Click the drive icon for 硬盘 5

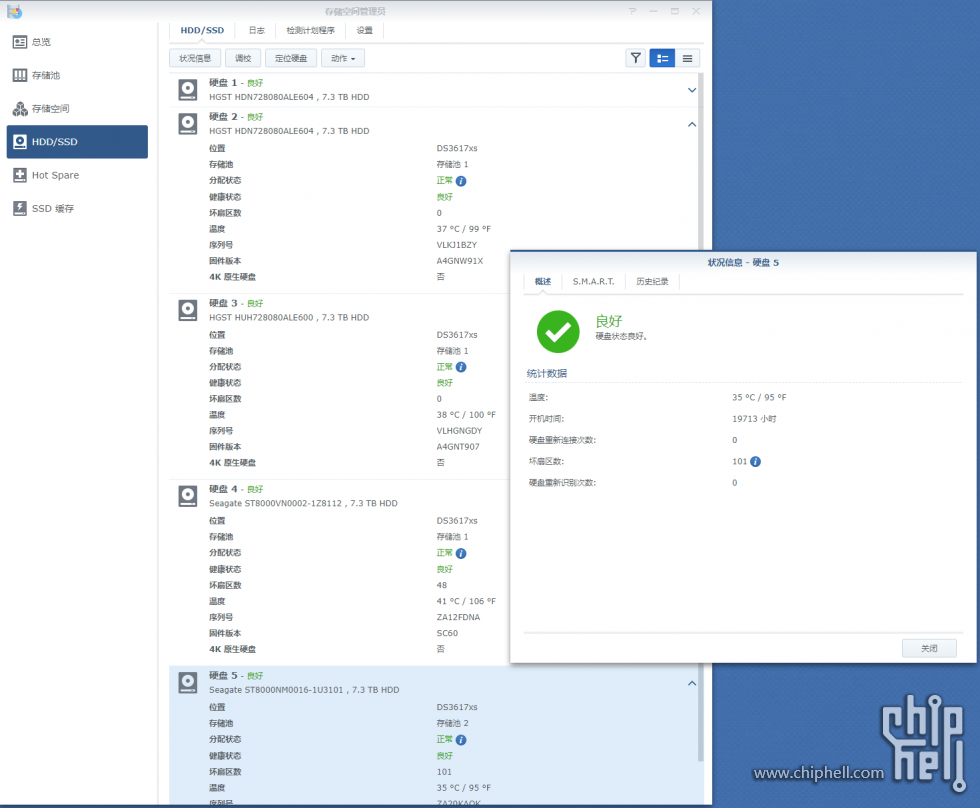click(188, 682)
